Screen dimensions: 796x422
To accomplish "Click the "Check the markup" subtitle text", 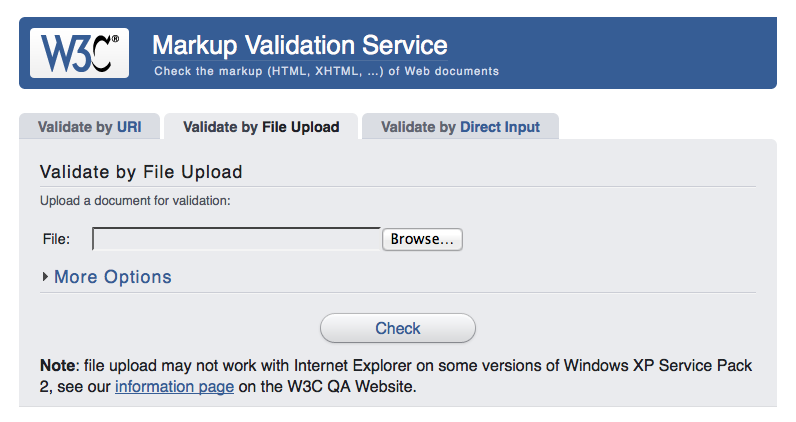I will (326, 71).
